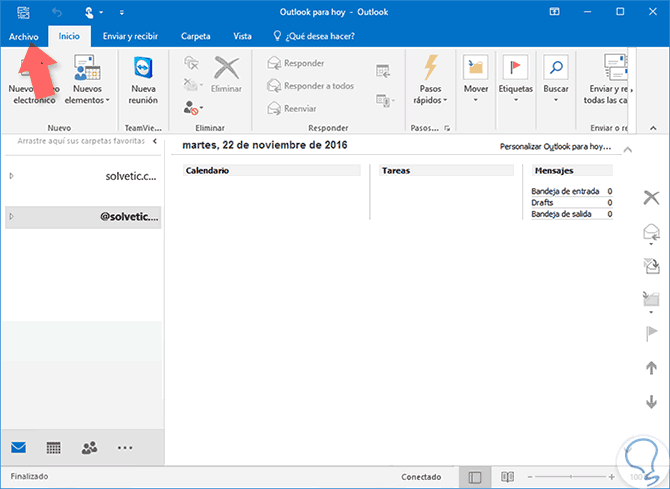Switch to Mail view envelope icon

(x=18, y=448)
